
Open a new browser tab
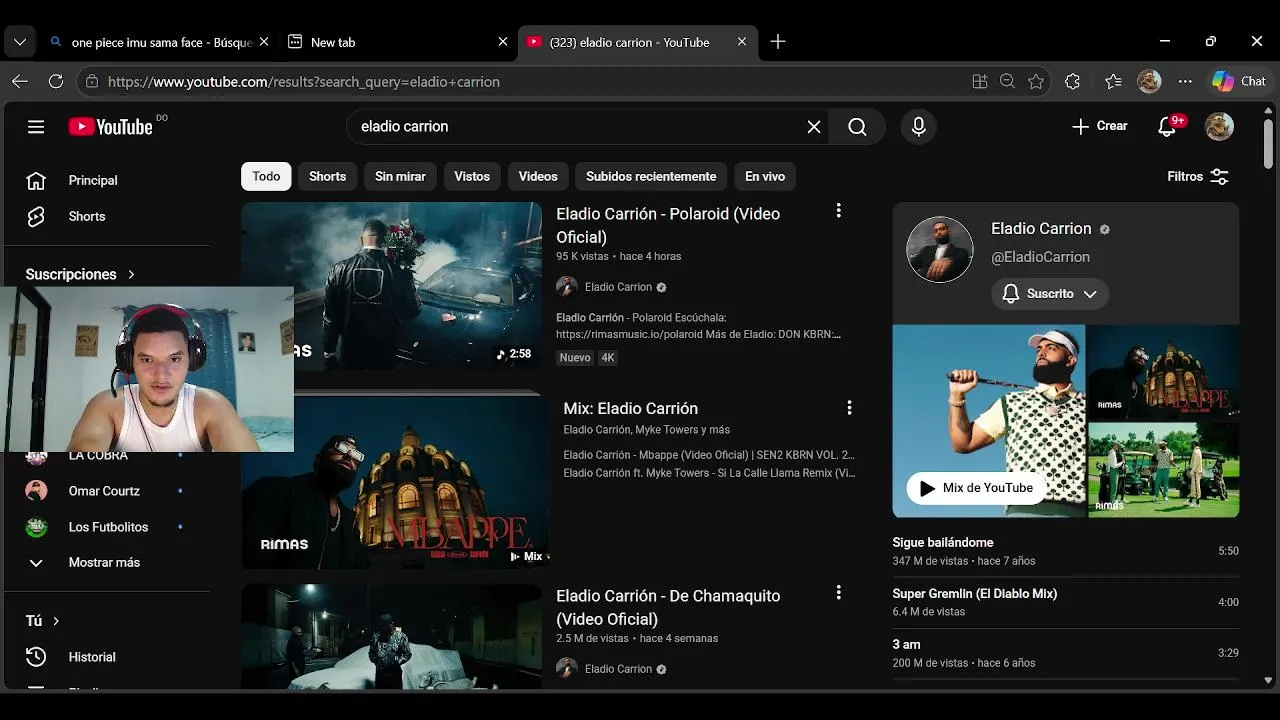(778, 42)
